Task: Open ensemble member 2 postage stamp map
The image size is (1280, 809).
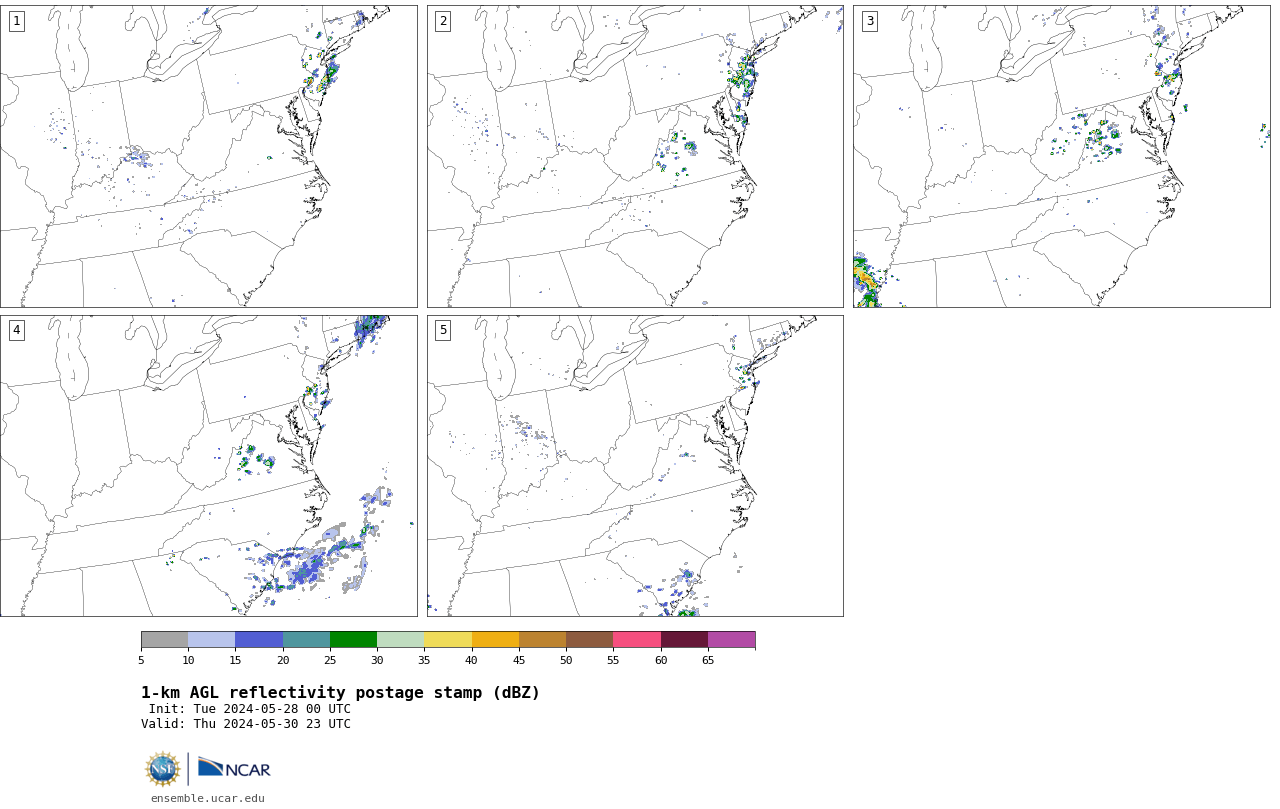Action: pyautogui.click(x=635, y=156)
